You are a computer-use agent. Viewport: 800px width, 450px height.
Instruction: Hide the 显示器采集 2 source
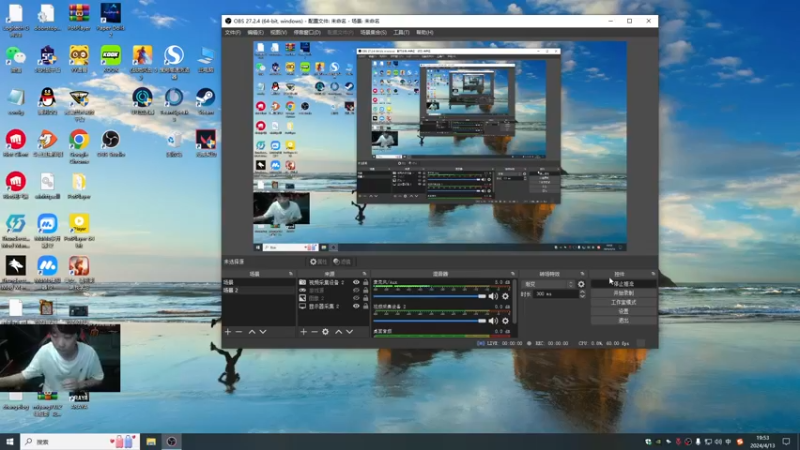point(356,306)
